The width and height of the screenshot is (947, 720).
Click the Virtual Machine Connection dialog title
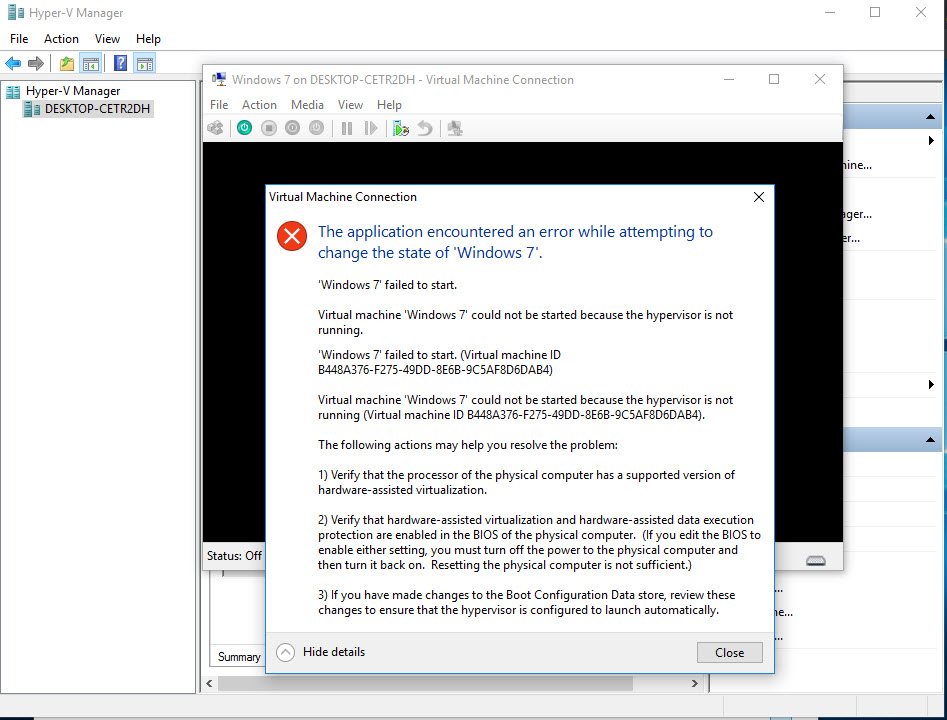[343, 197]
